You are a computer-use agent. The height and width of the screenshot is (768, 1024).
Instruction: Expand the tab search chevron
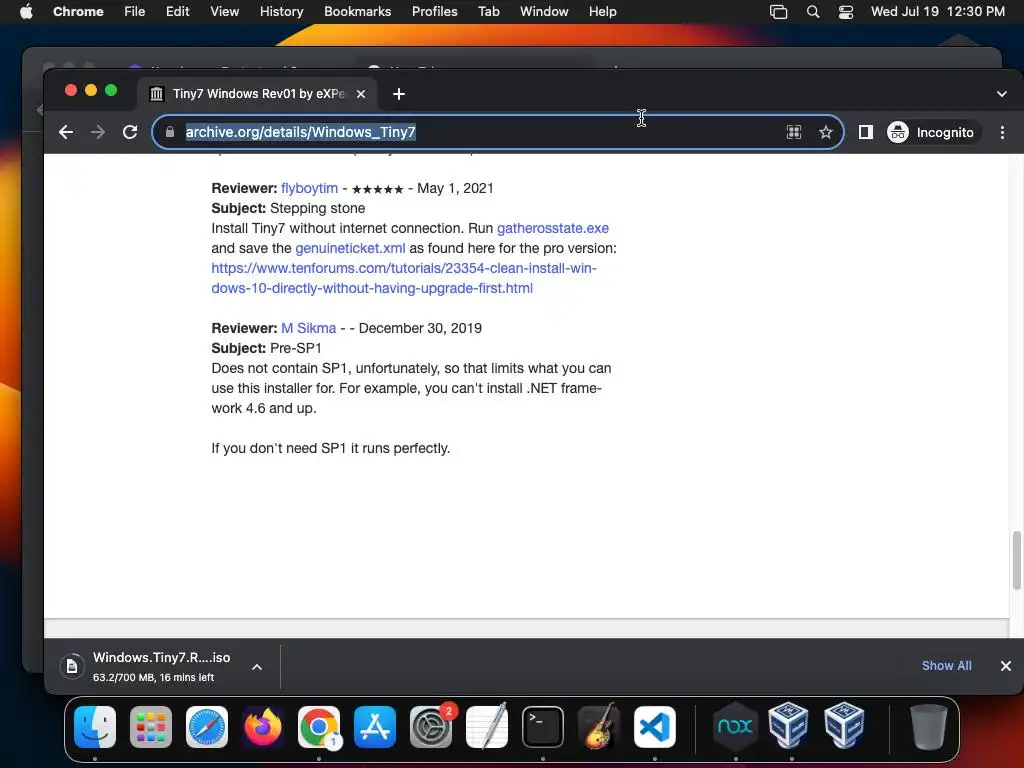point(1002,94)
